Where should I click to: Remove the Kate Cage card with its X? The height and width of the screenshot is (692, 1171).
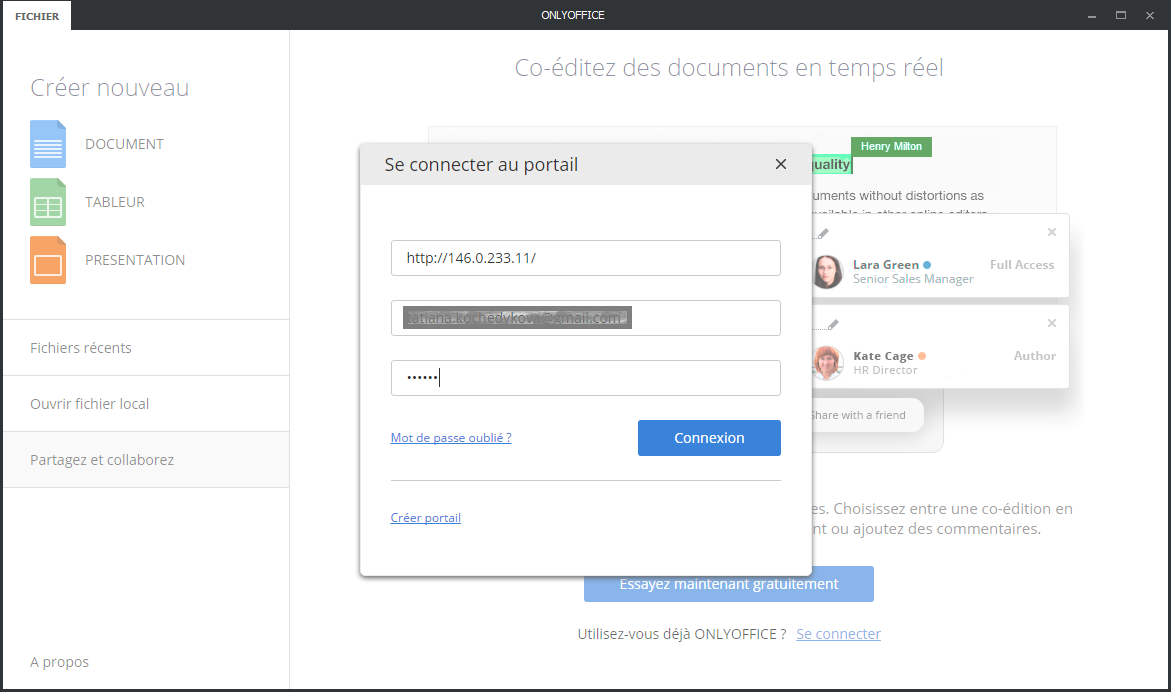(1051, 323)
